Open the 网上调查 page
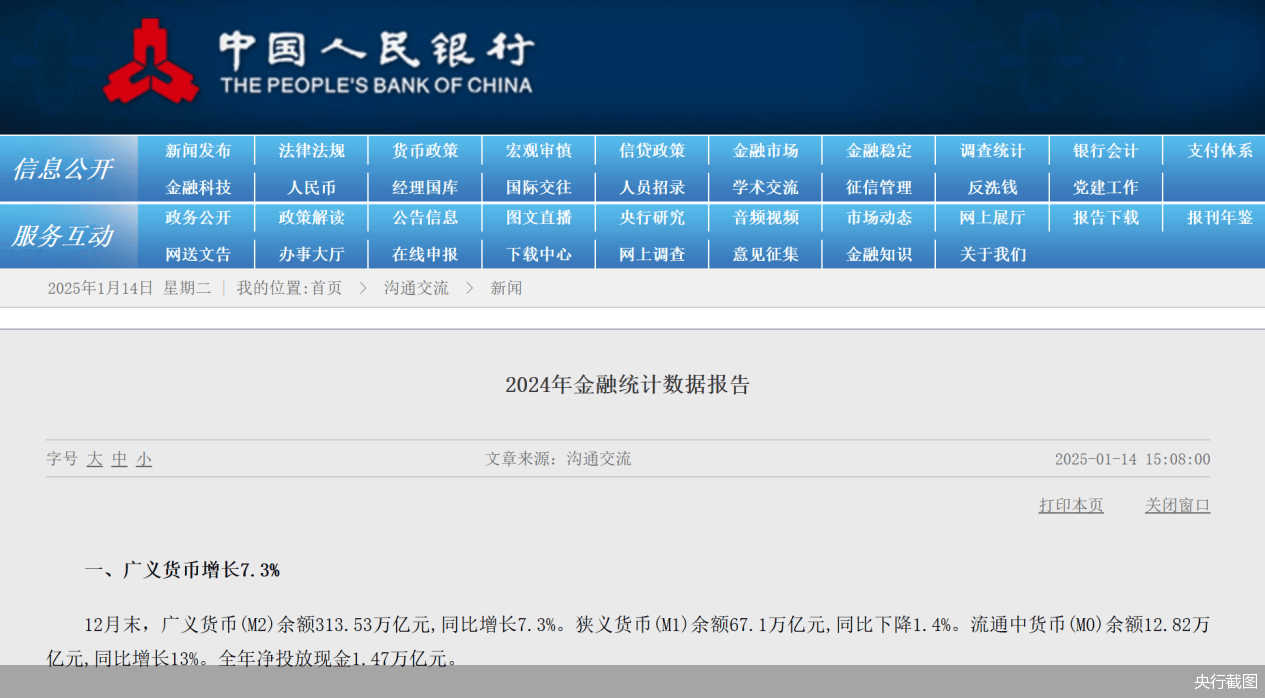Screen dimensions: 1265x698 [x=651, y=254]
